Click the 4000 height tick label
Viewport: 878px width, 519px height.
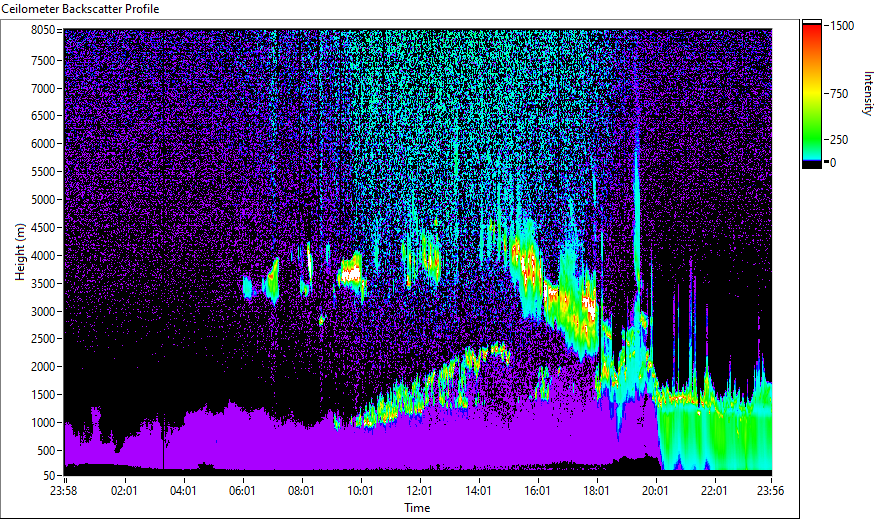click(x=43, y=256)
